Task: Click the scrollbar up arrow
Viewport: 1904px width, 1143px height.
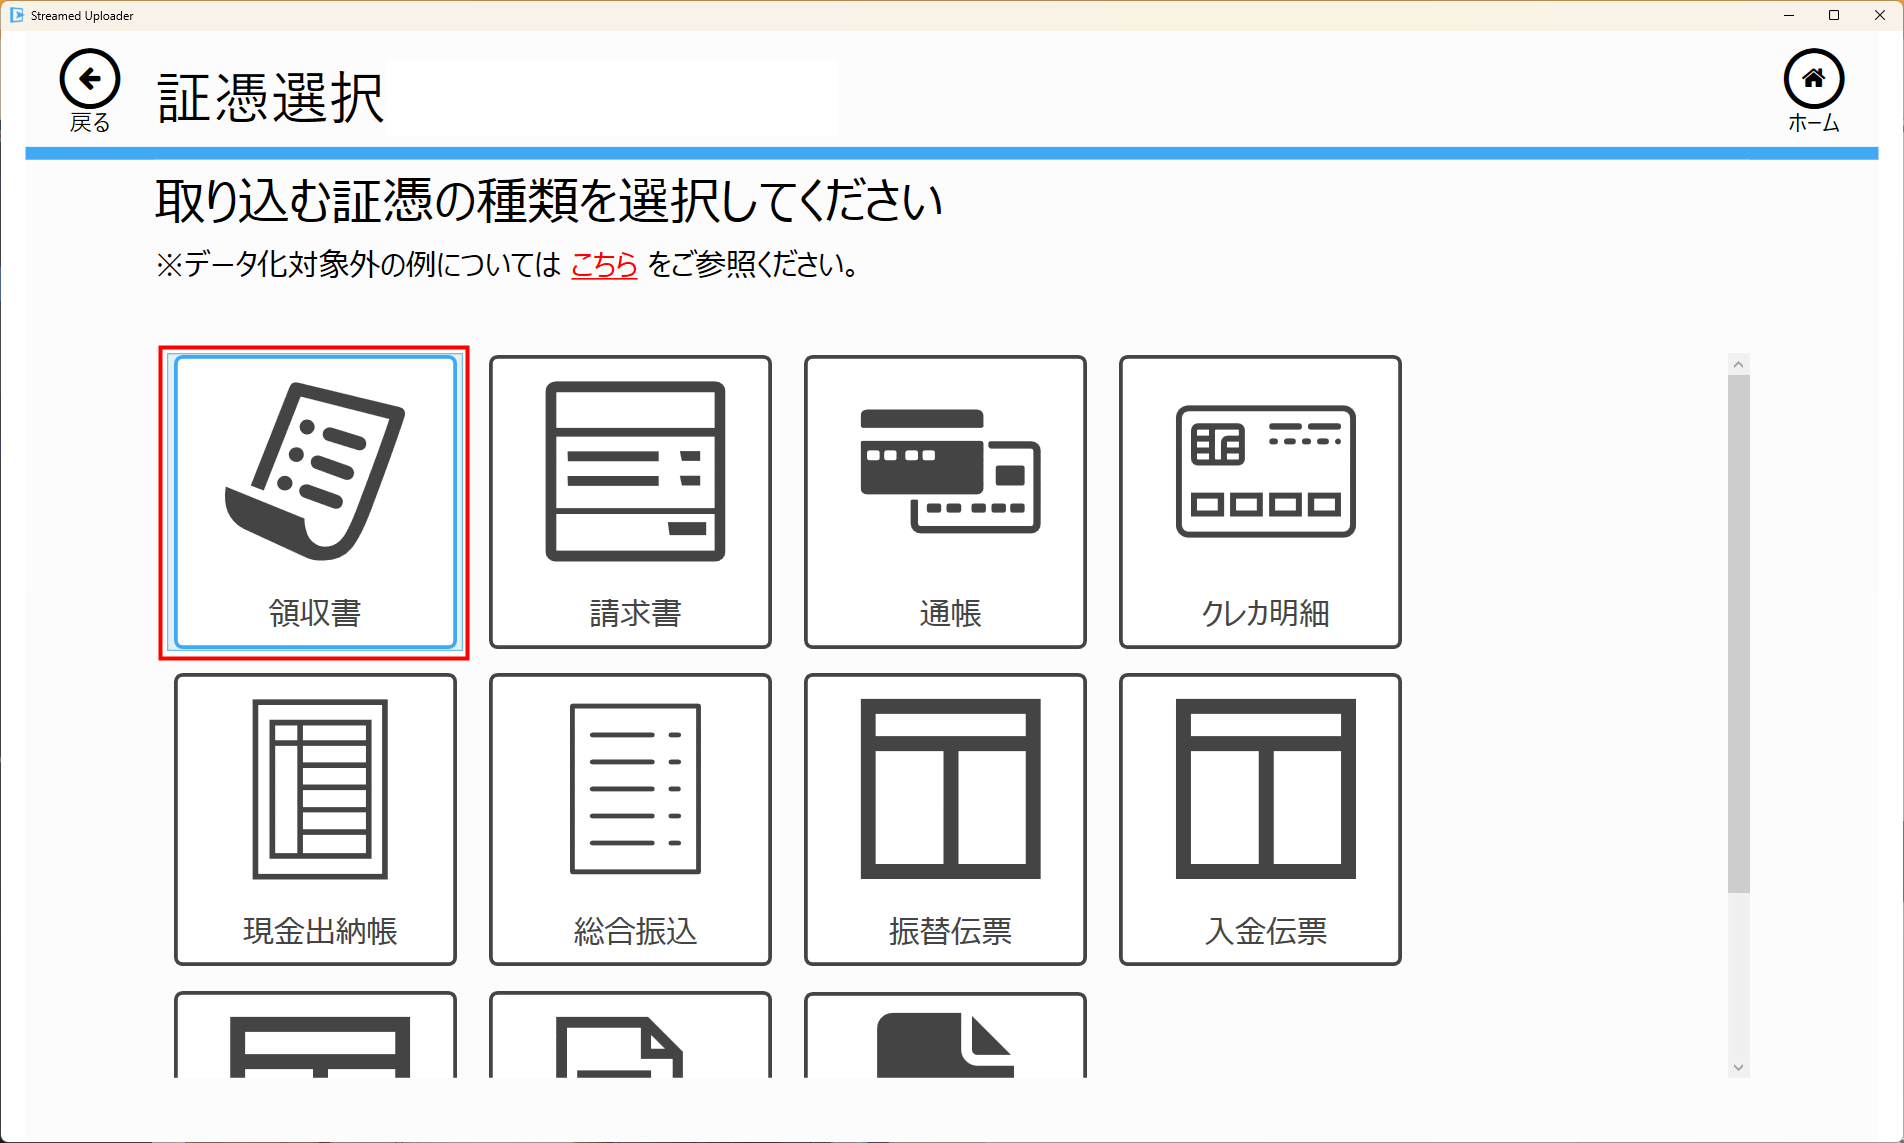Action: (x=1738, y=365)
